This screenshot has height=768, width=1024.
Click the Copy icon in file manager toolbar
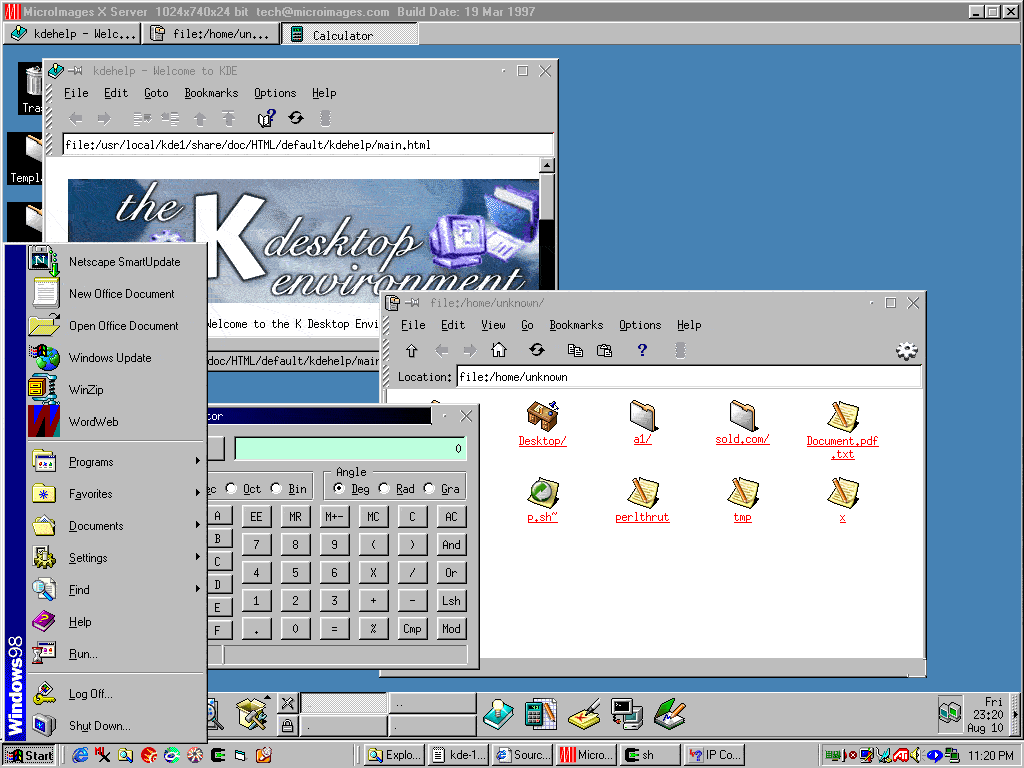[575, 350]
